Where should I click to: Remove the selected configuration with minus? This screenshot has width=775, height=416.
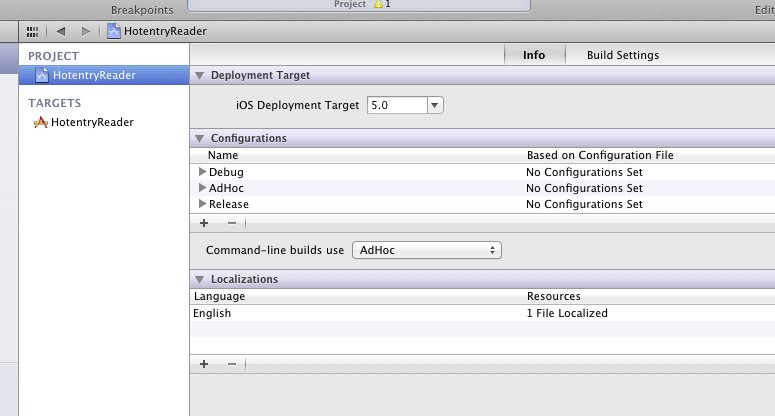pos(232,223)
